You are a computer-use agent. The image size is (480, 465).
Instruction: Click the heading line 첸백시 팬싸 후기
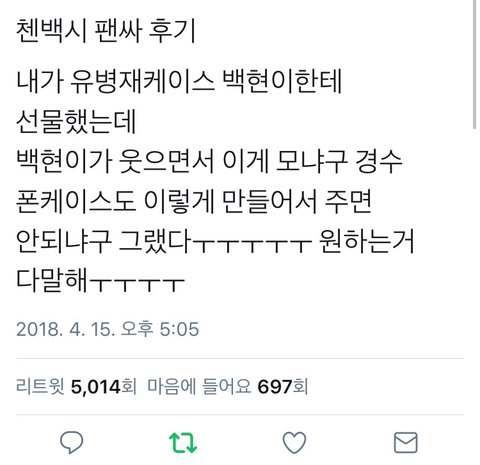tap(106, 31)
